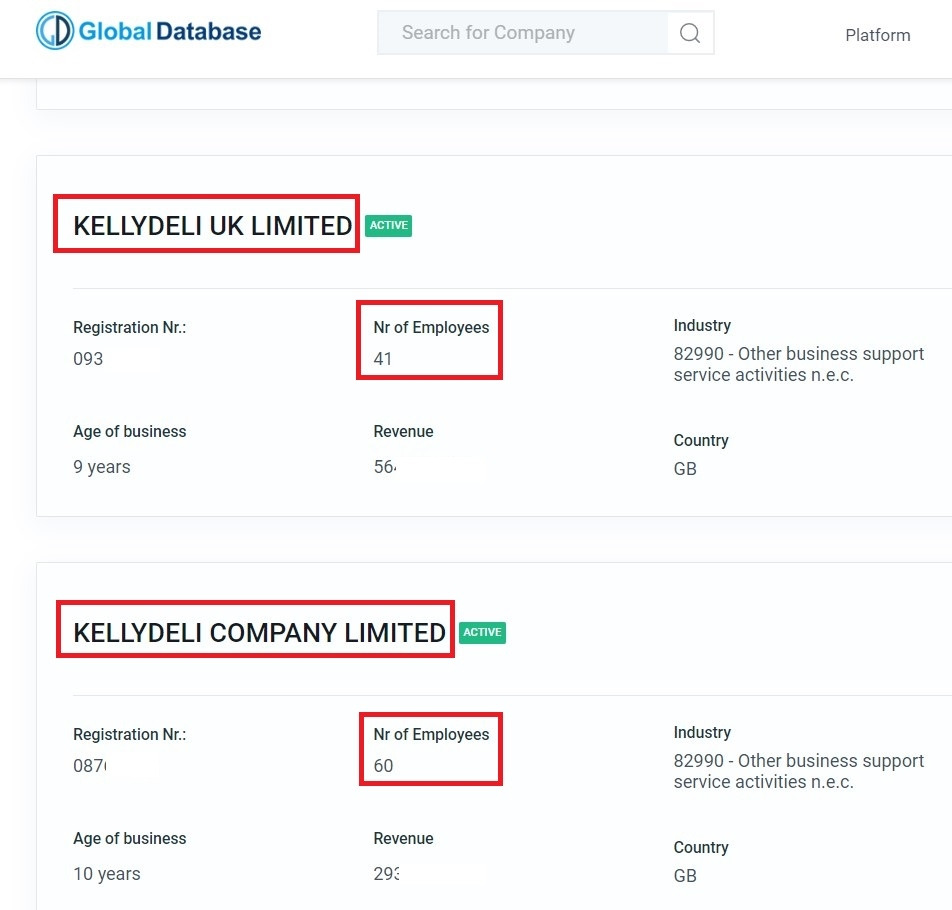Click registration number 093
Viewport: 952px width, 910px height.
click(88, 359)
